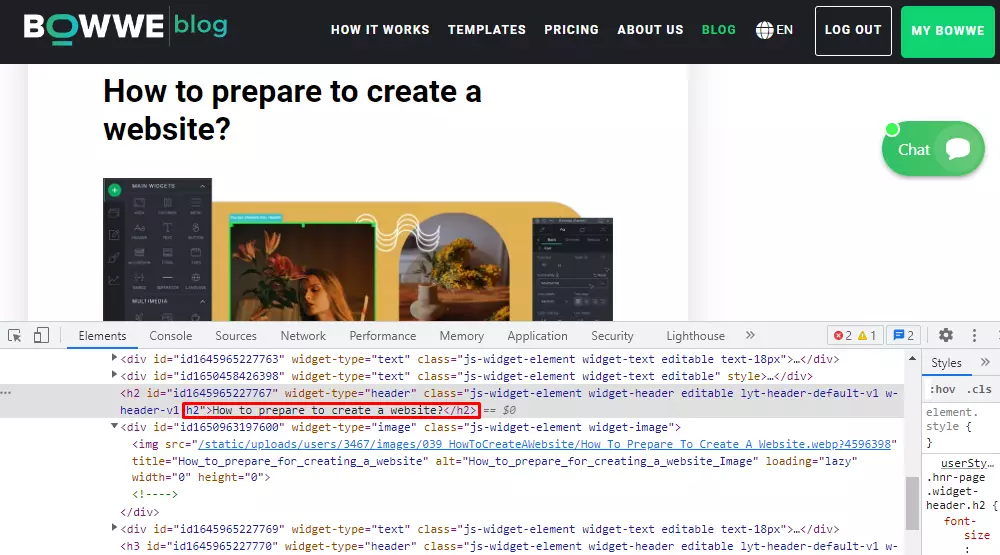1000x555 pixels.
Task: Click the red errors count badge
Action: pyautogui.click(x=842, y=336)
